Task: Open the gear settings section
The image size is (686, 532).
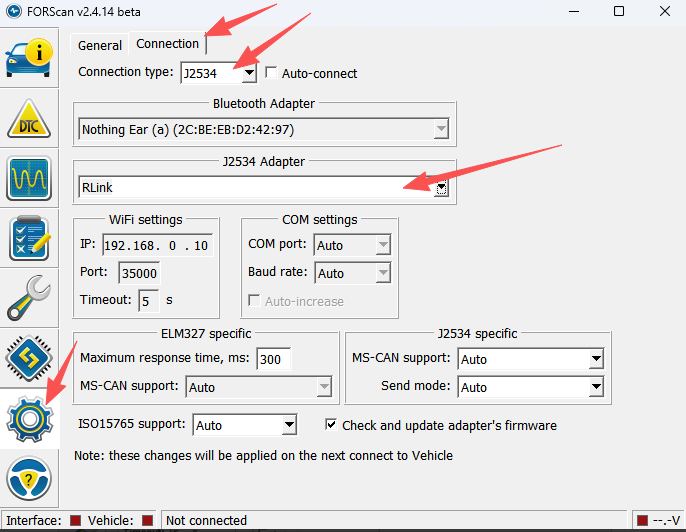Action: tap(30, 421)
